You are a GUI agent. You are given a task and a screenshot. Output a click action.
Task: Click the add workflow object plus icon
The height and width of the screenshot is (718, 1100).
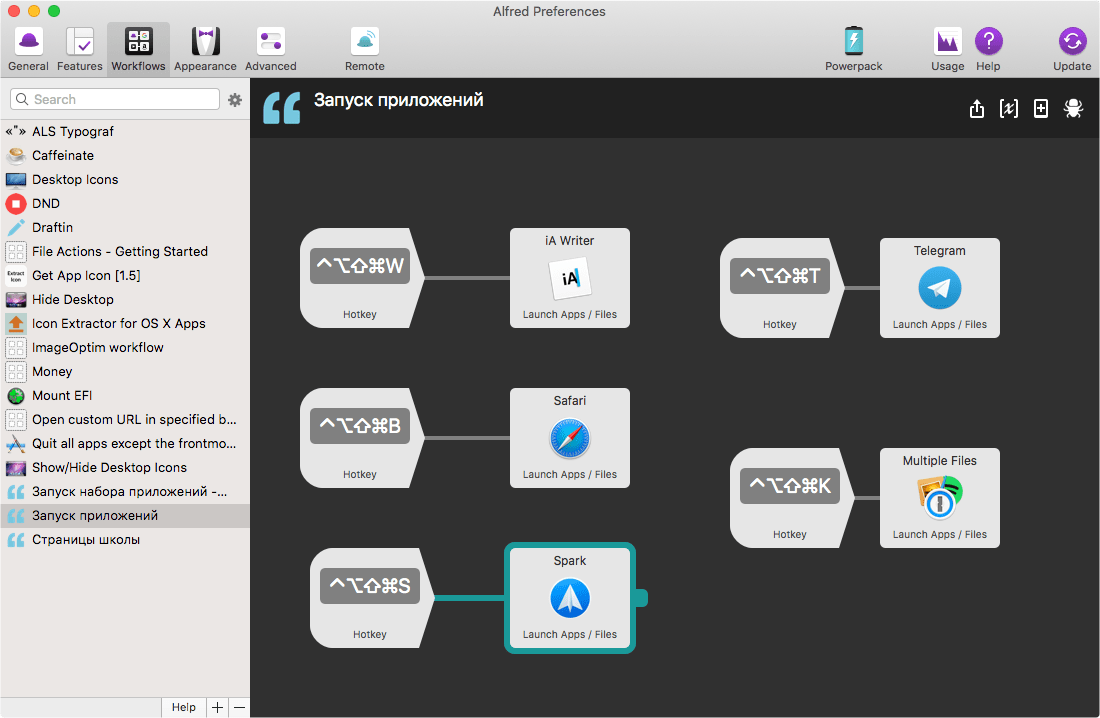pos(1041,109)
